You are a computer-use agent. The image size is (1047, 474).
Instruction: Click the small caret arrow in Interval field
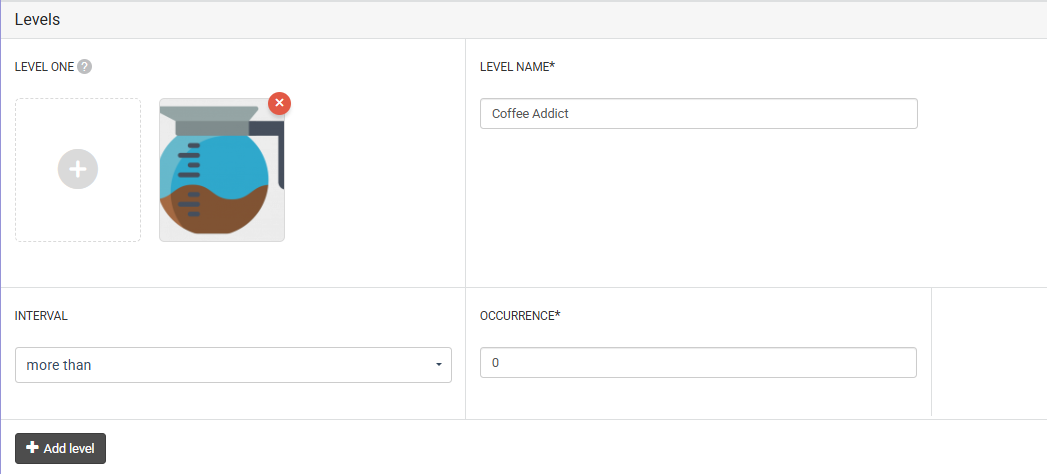click(439, 365)
